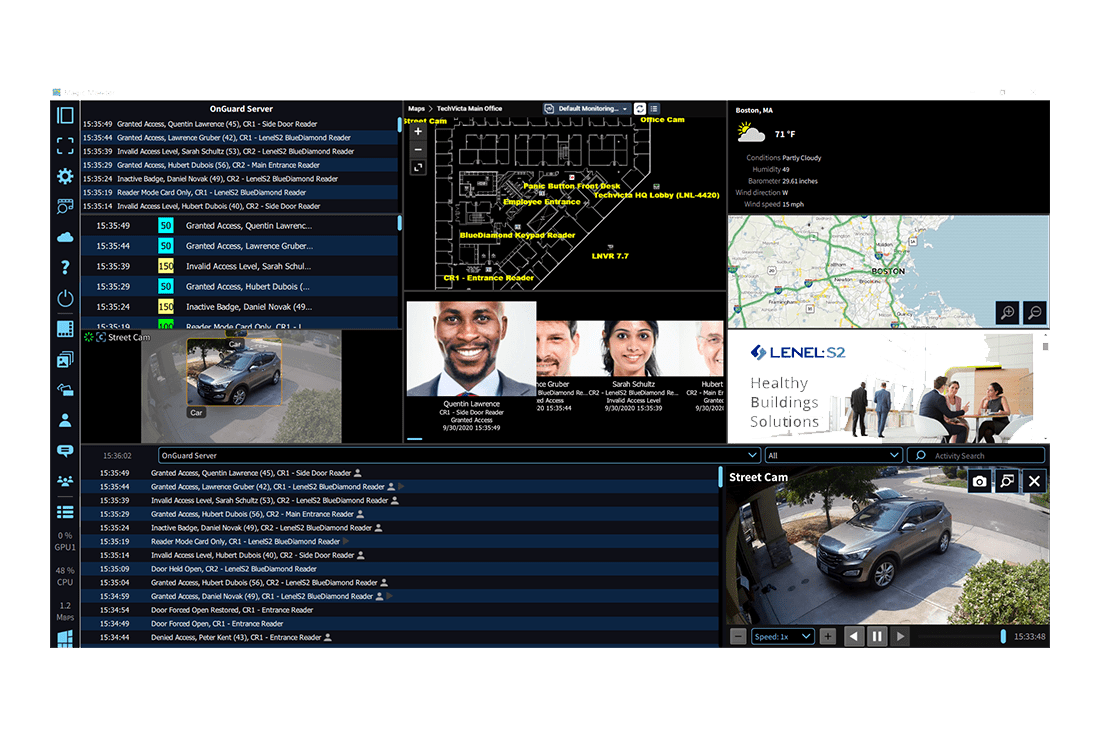Click the Street Cam timeline slider handle
The width and height of the screenshot is (1100, 734).
1003,636
